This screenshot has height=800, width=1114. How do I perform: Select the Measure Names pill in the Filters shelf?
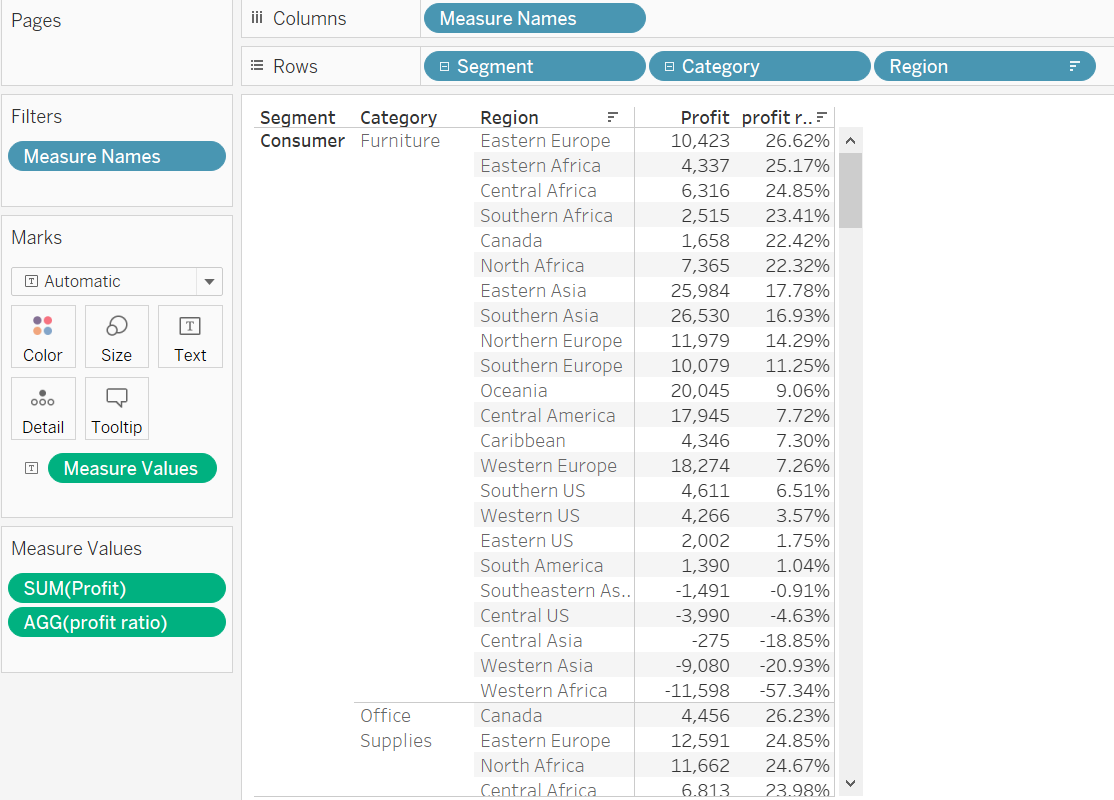tap(116, 156)
